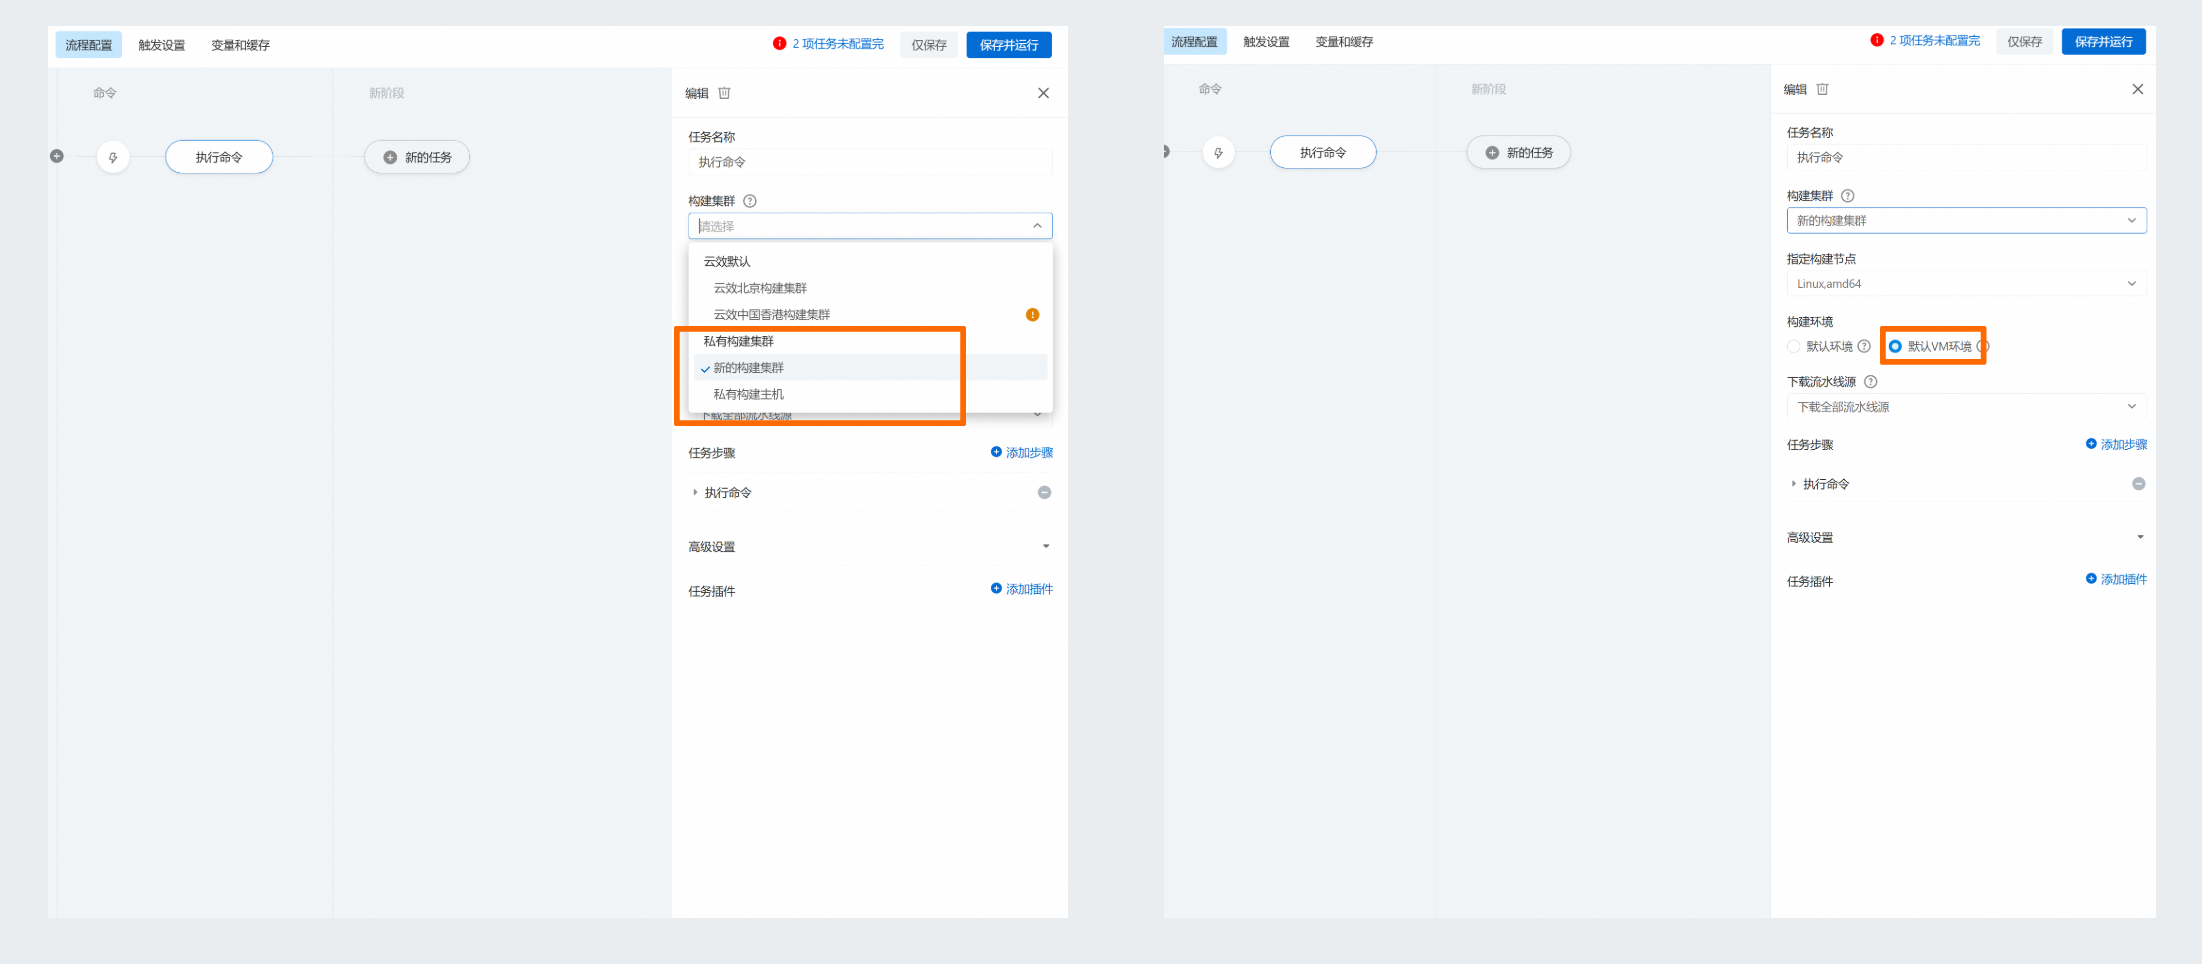The image size is (2202, 964).
Task: Click the red warning icon in left header
Action: 779,43
